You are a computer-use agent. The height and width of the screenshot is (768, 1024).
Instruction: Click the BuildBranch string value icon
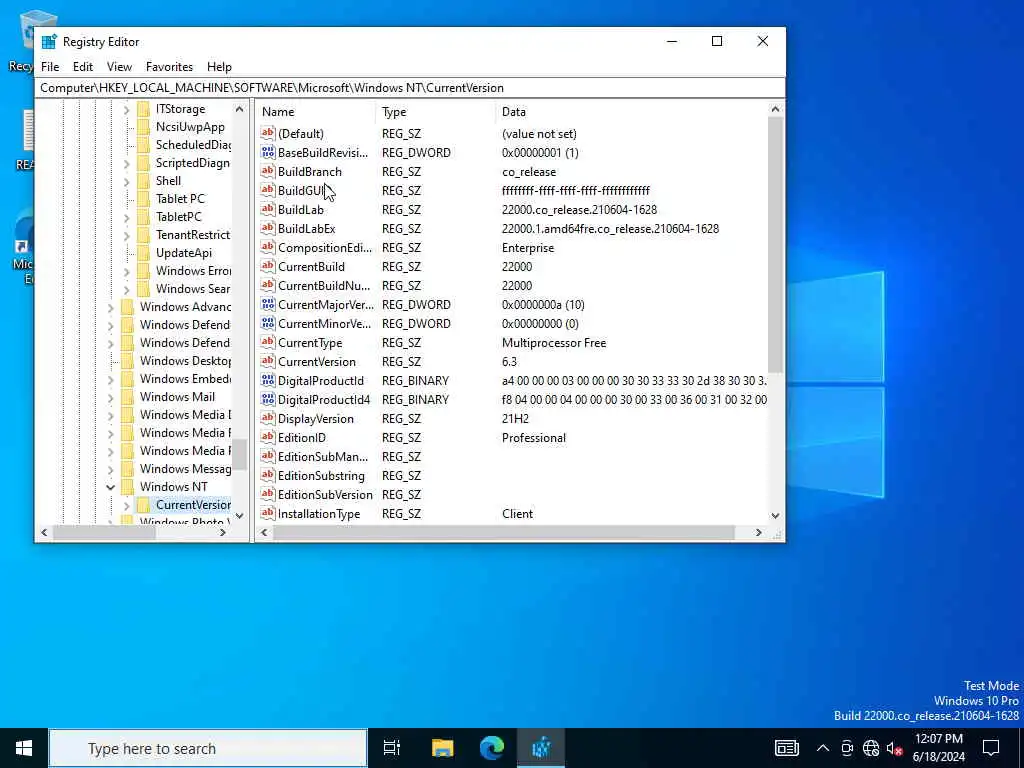[x=267, y=171]
